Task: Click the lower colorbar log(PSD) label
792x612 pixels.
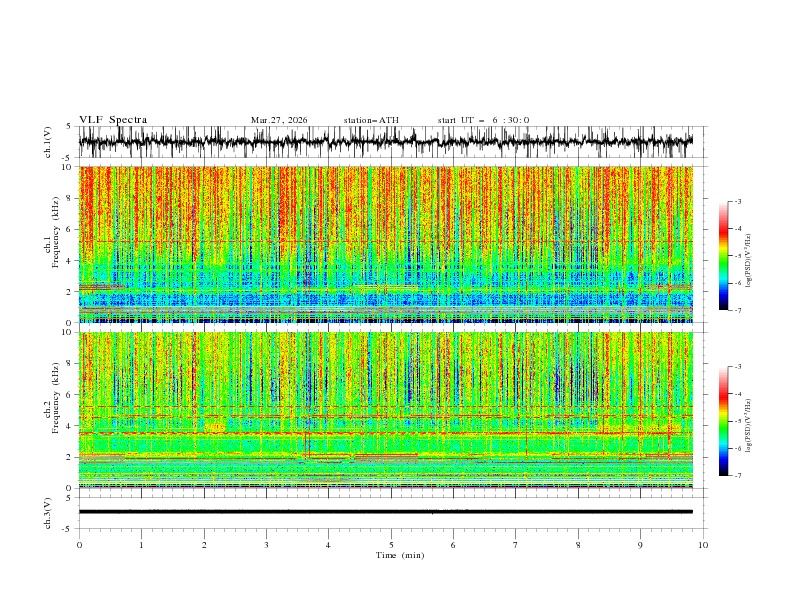Action: pyautogui.click(x=749, y=425)
